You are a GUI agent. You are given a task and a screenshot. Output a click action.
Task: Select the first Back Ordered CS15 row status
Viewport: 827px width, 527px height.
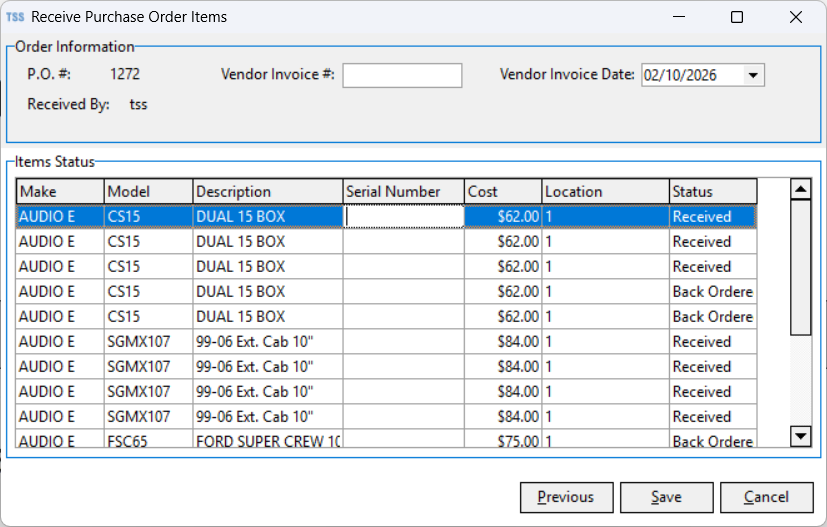tap(712, 292)
